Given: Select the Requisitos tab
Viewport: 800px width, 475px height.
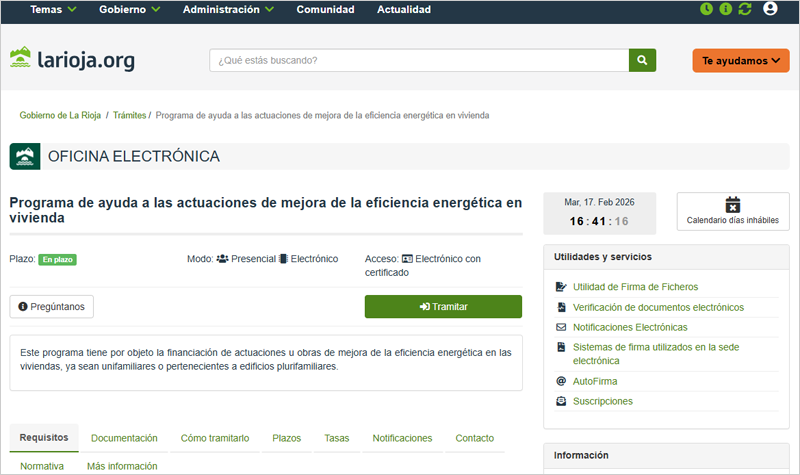Looking at the screenshot, I should click(x=44, y=438).
